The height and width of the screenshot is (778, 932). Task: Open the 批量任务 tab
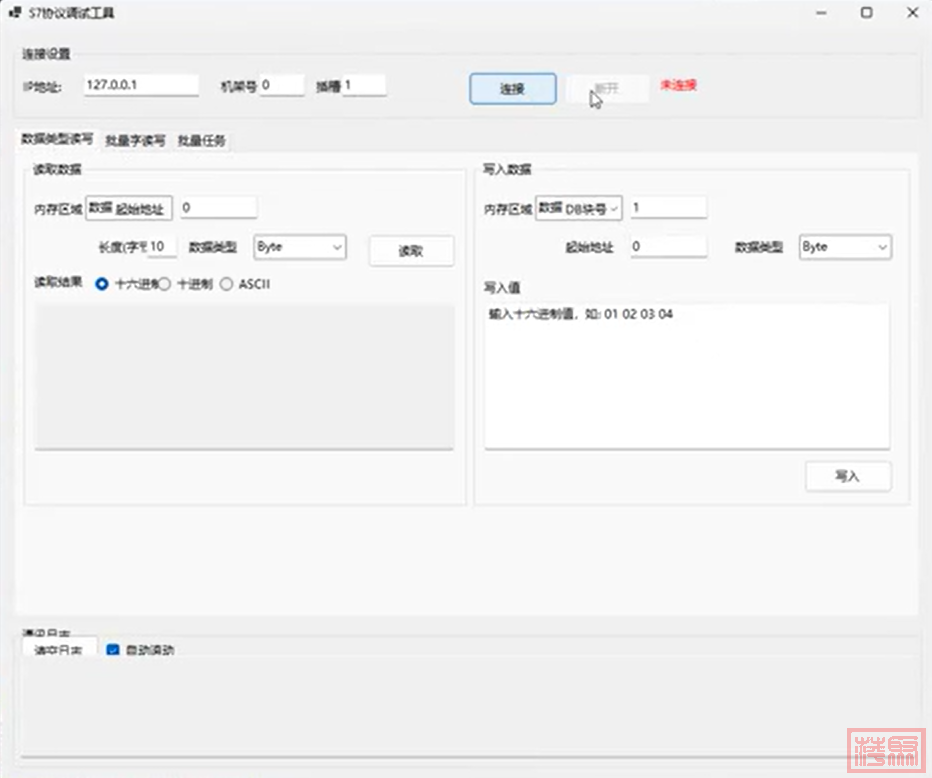[x=201, y=141]
